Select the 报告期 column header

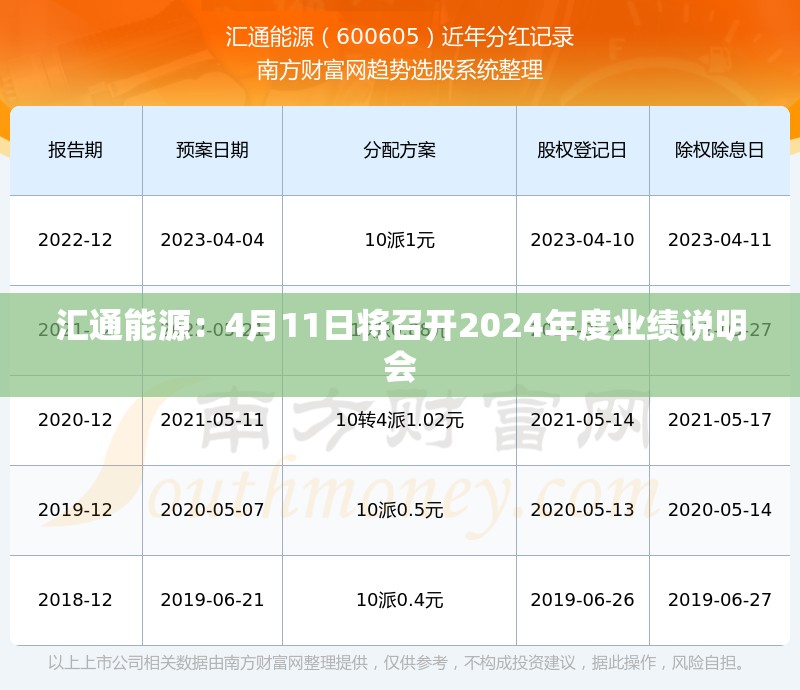(x=76, y=150)
